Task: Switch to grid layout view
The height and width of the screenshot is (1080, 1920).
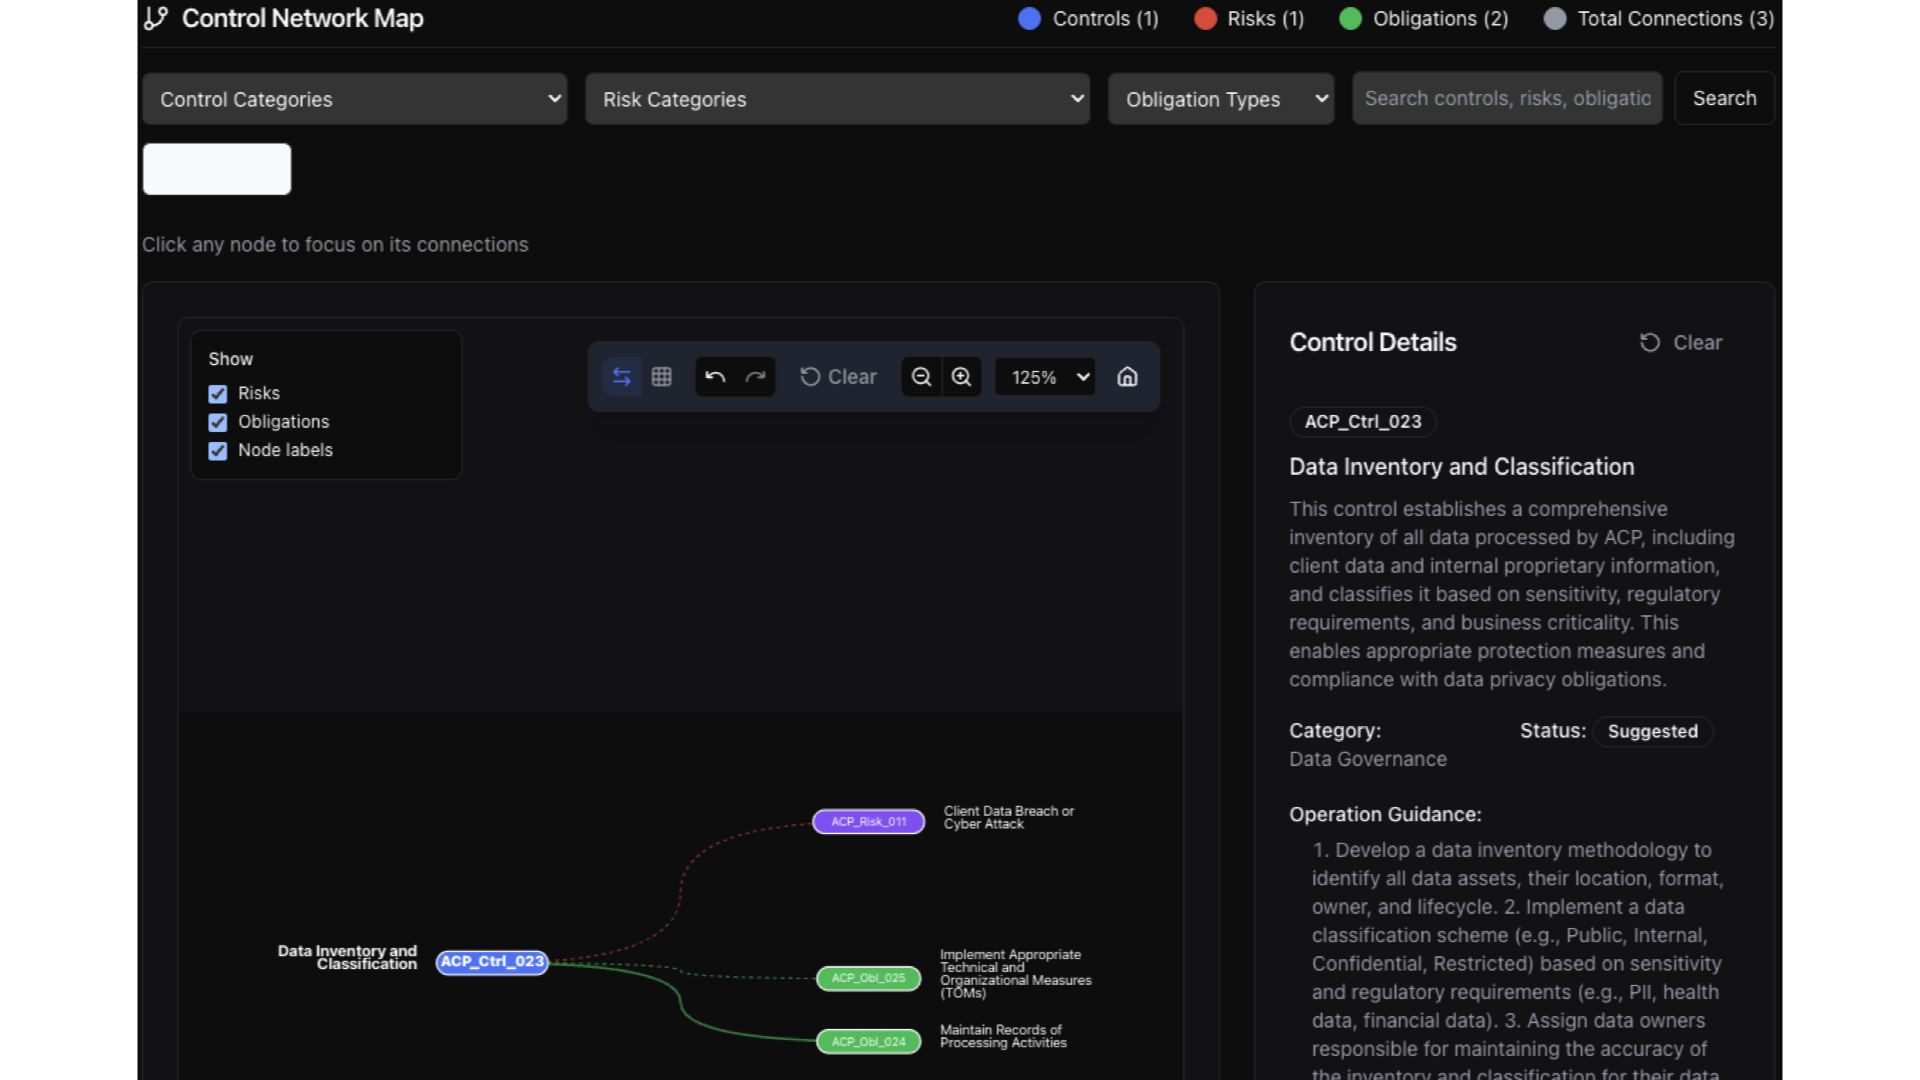Action: tap(662, 377)
